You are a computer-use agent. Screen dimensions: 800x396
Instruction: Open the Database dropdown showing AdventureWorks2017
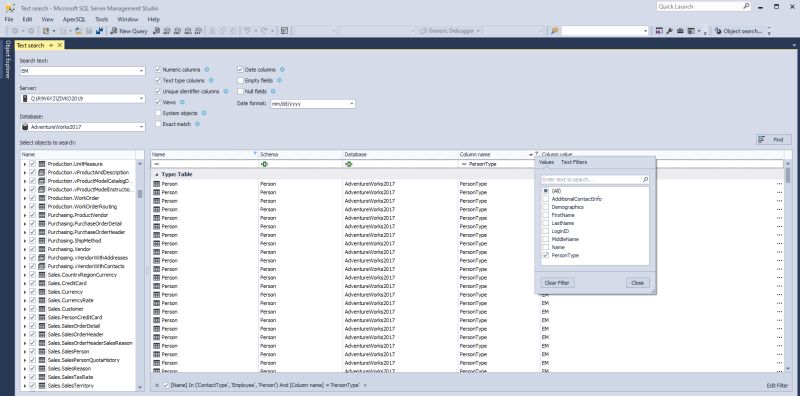point(141,127)
